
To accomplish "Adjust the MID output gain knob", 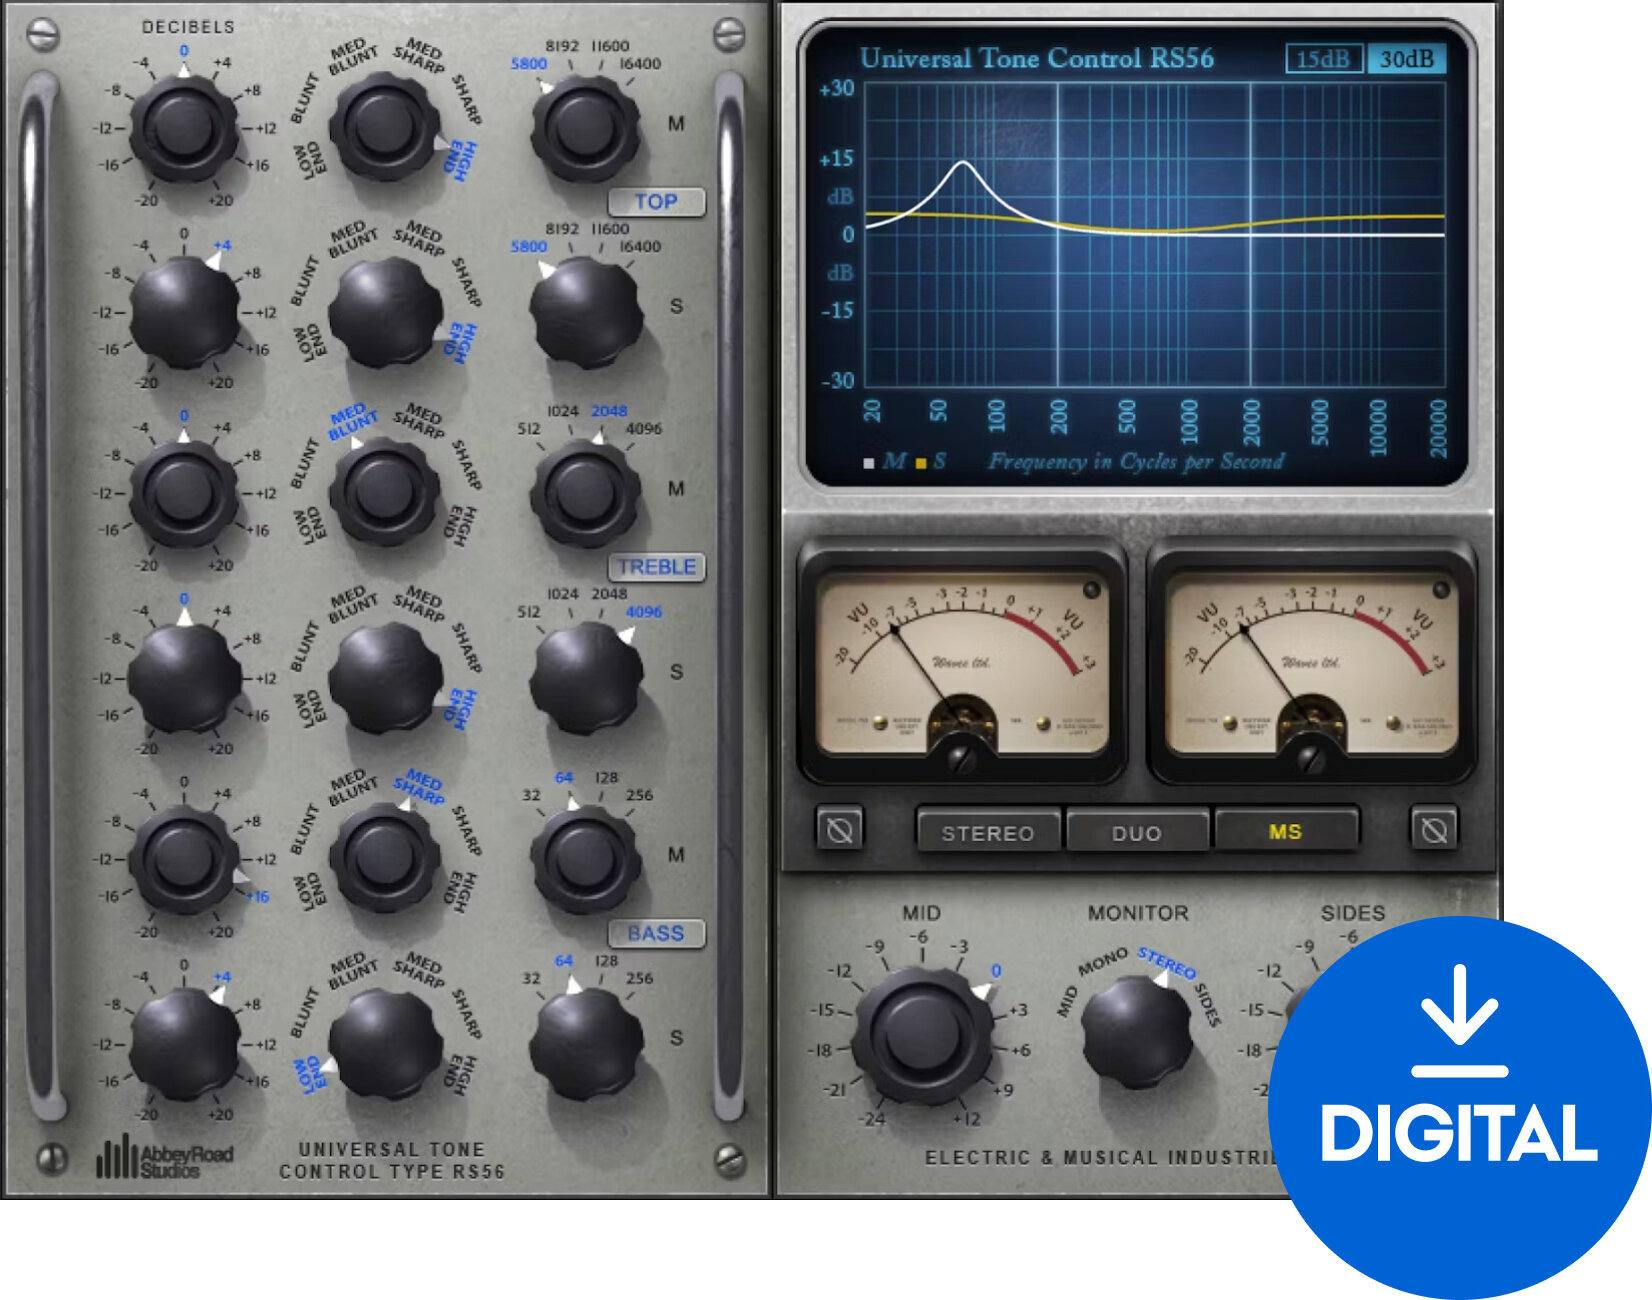I will coord(925,1032).
